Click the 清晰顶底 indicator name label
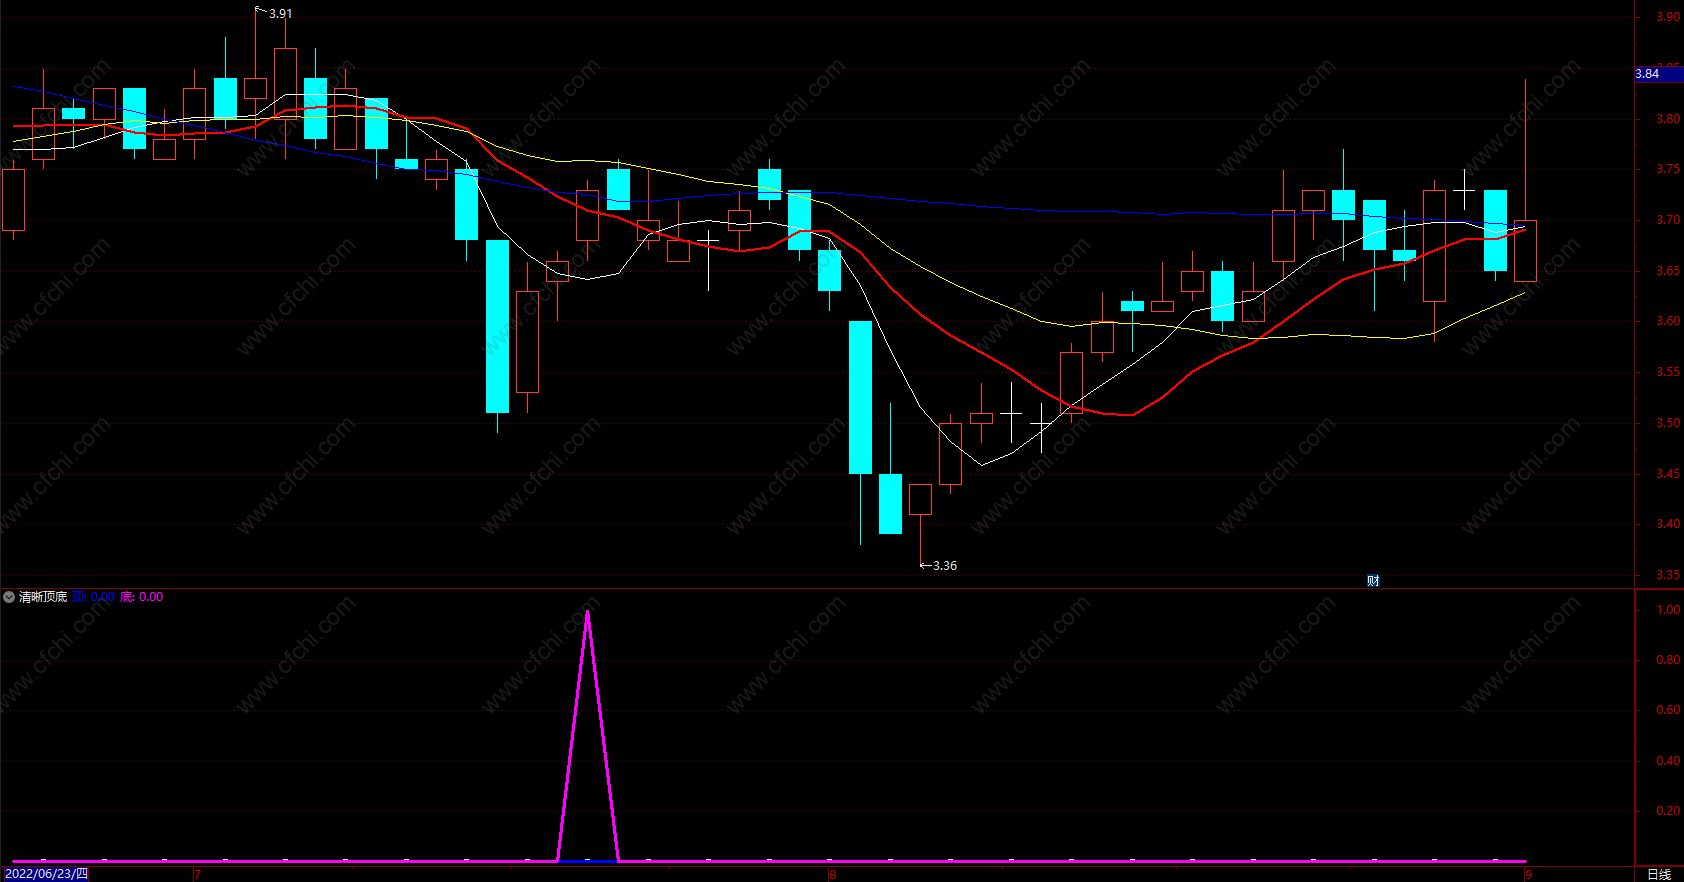1684x882 pixels. pyautogui.click(x=43, y=597)
